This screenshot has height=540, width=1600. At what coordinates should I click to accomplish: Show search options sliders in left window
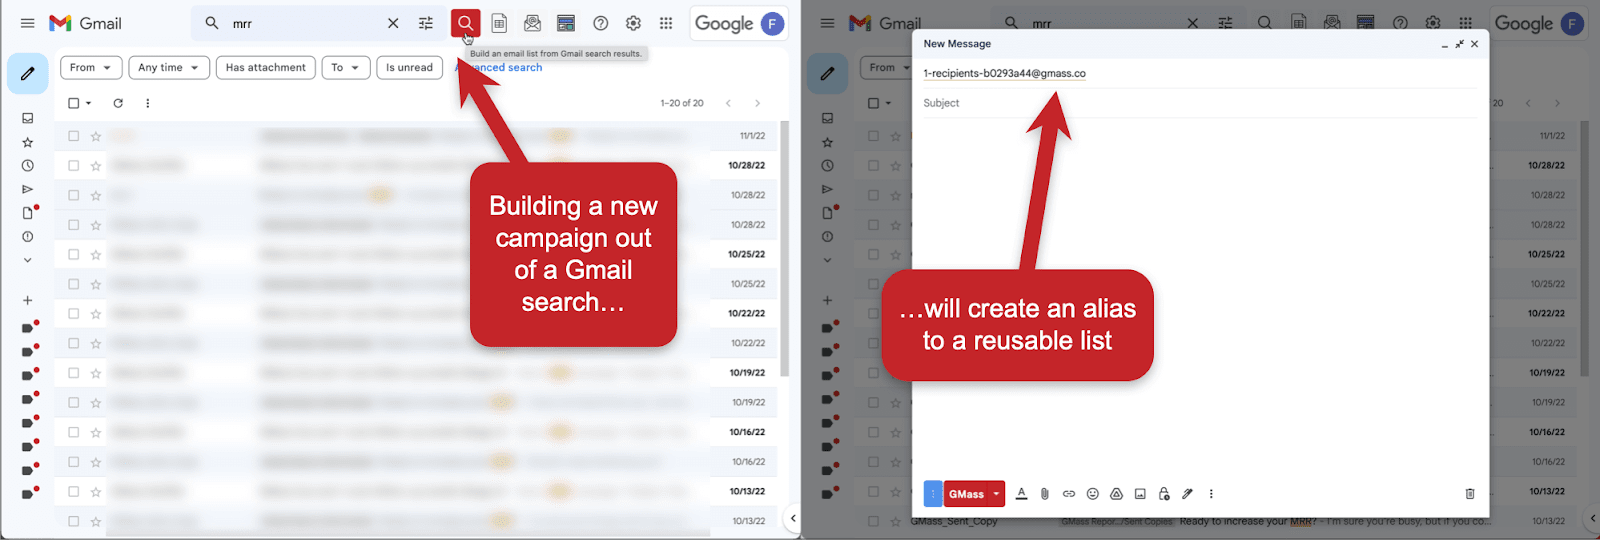[x=426, y=23]
